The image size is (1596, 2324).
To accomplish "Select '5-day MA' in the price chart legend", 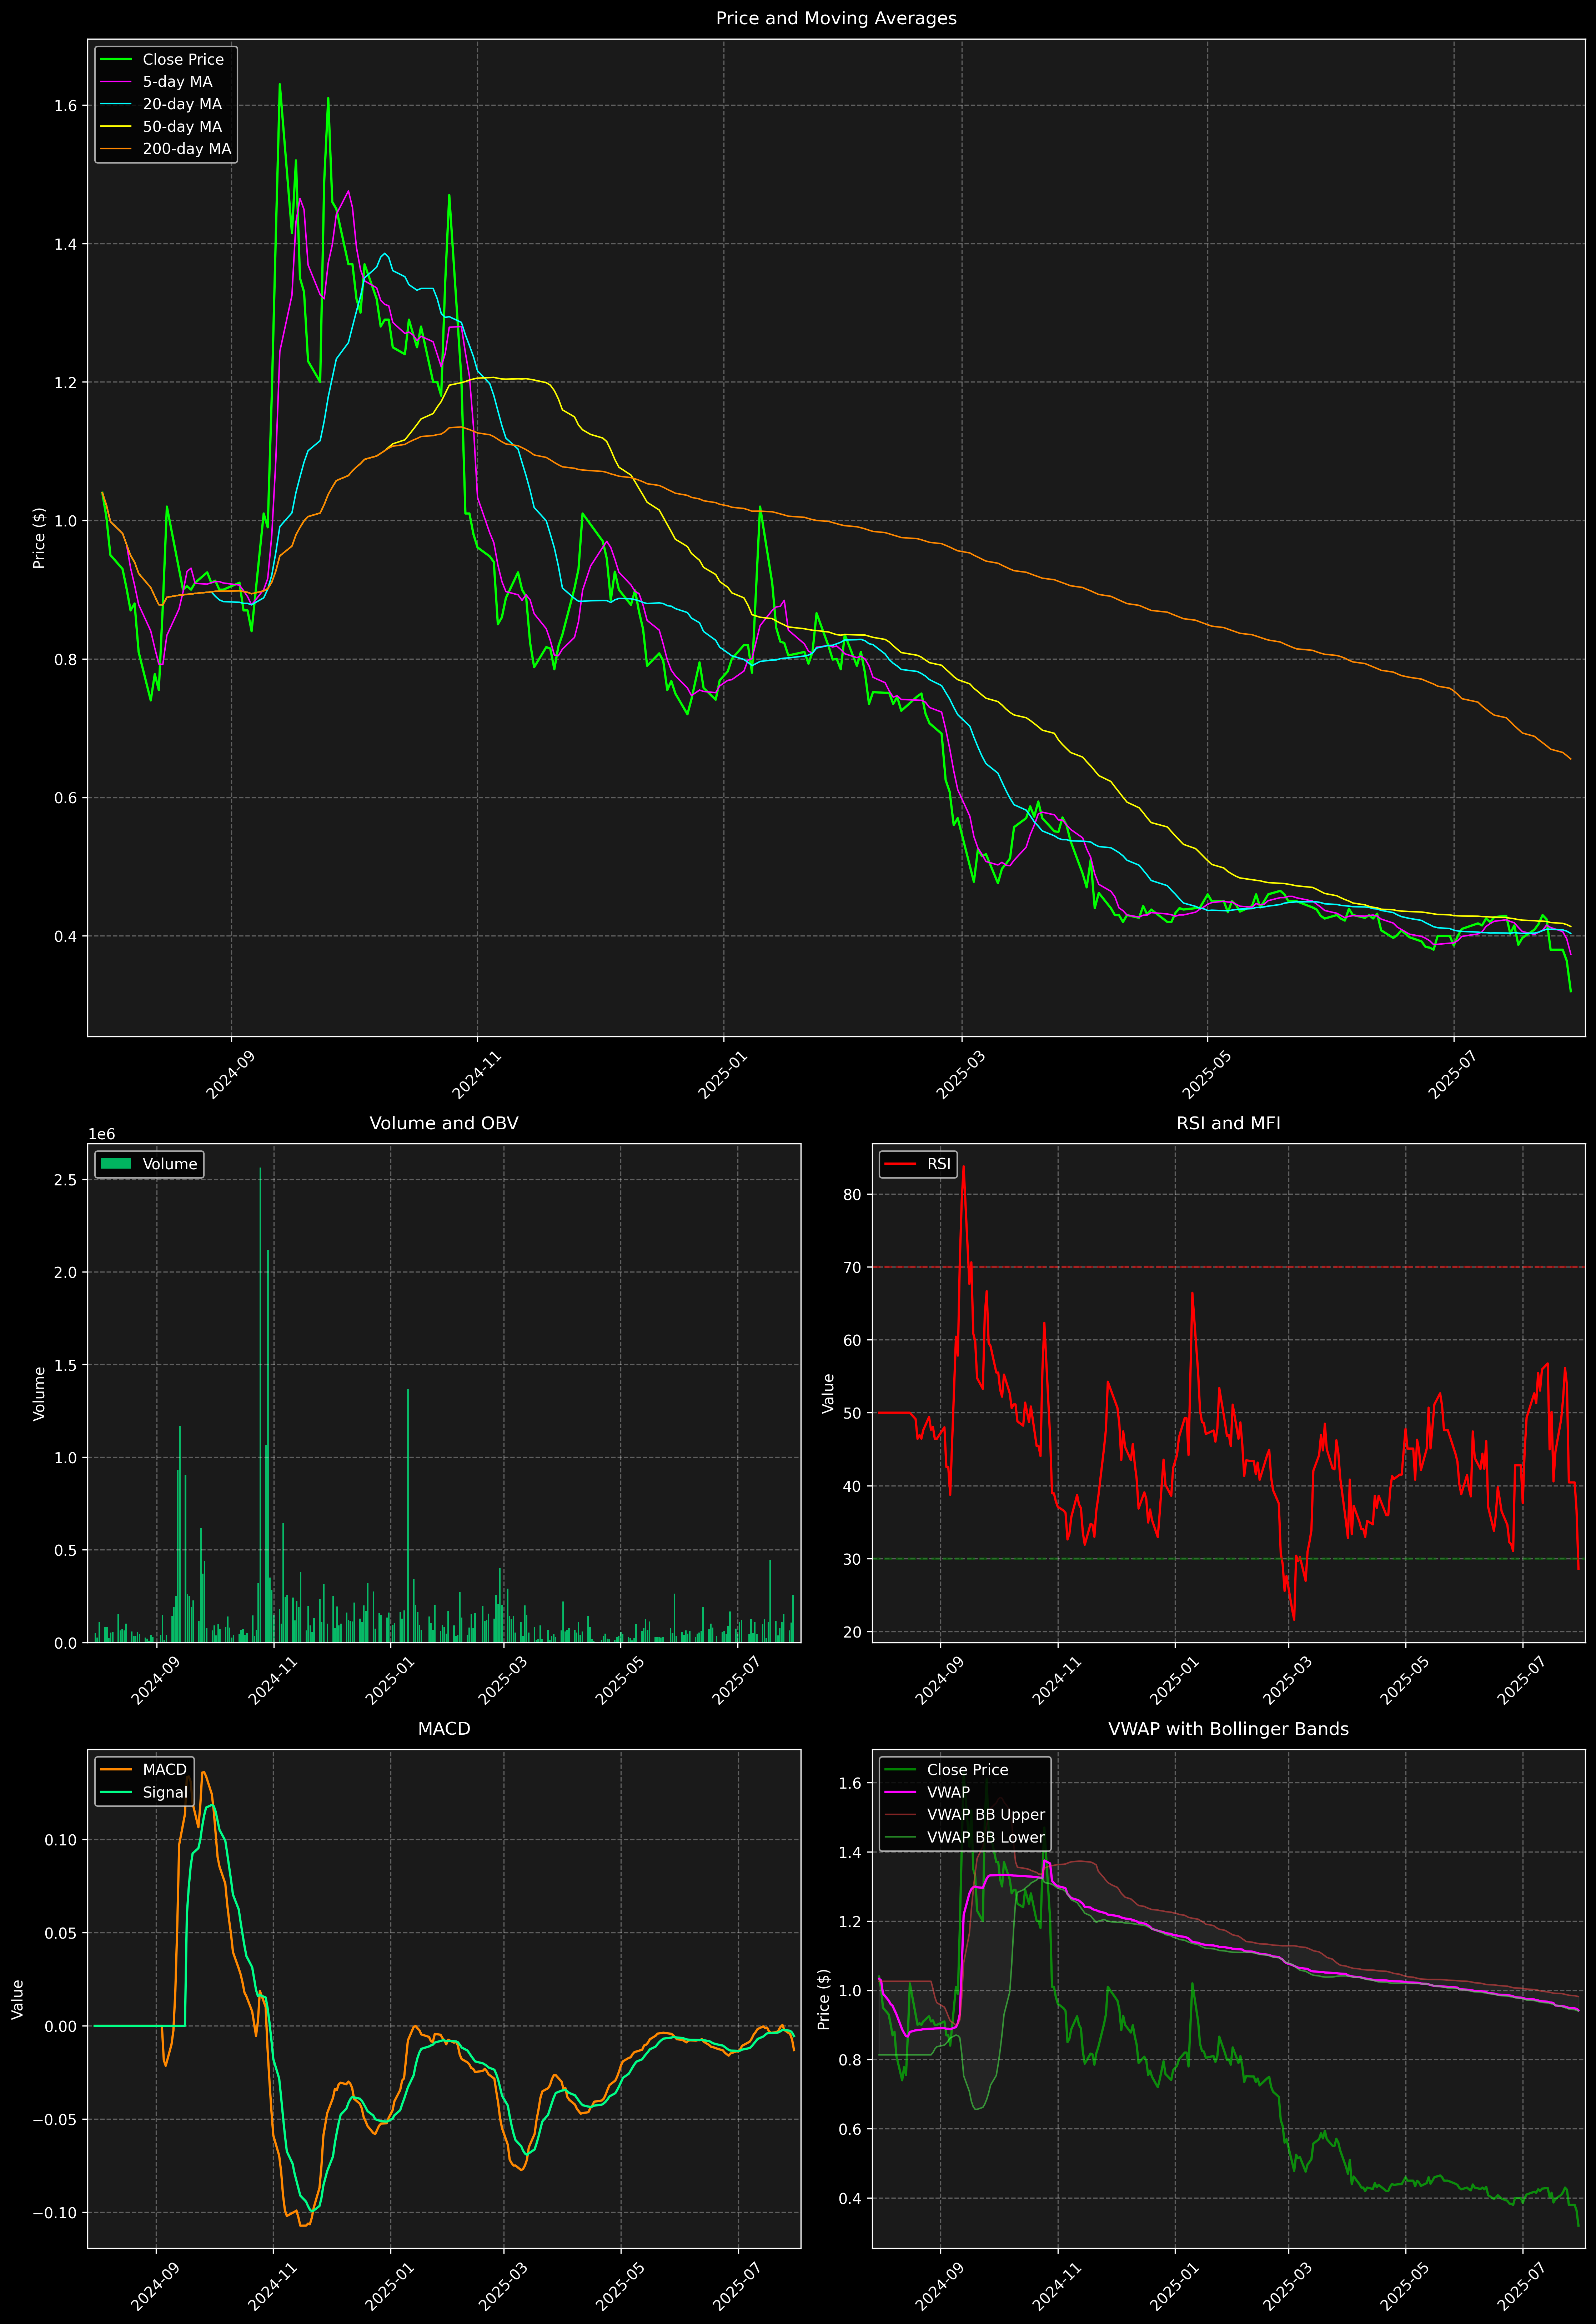I will [177, 82].
